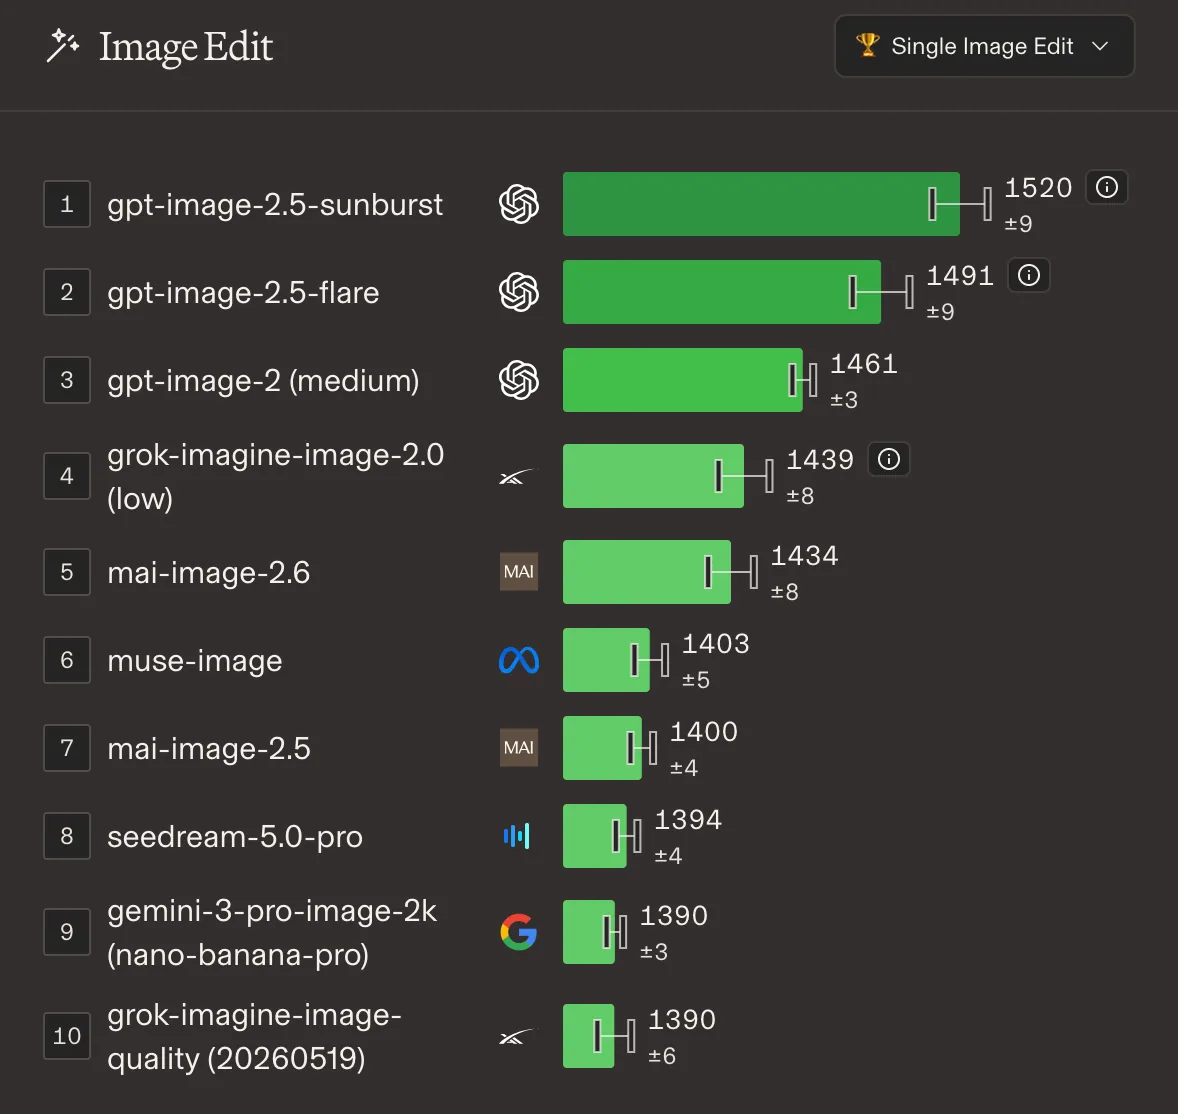Click the magic wand Image Edit icon
The height and width of the screenshot is (1114, 1178).
[x=62, y=46]
